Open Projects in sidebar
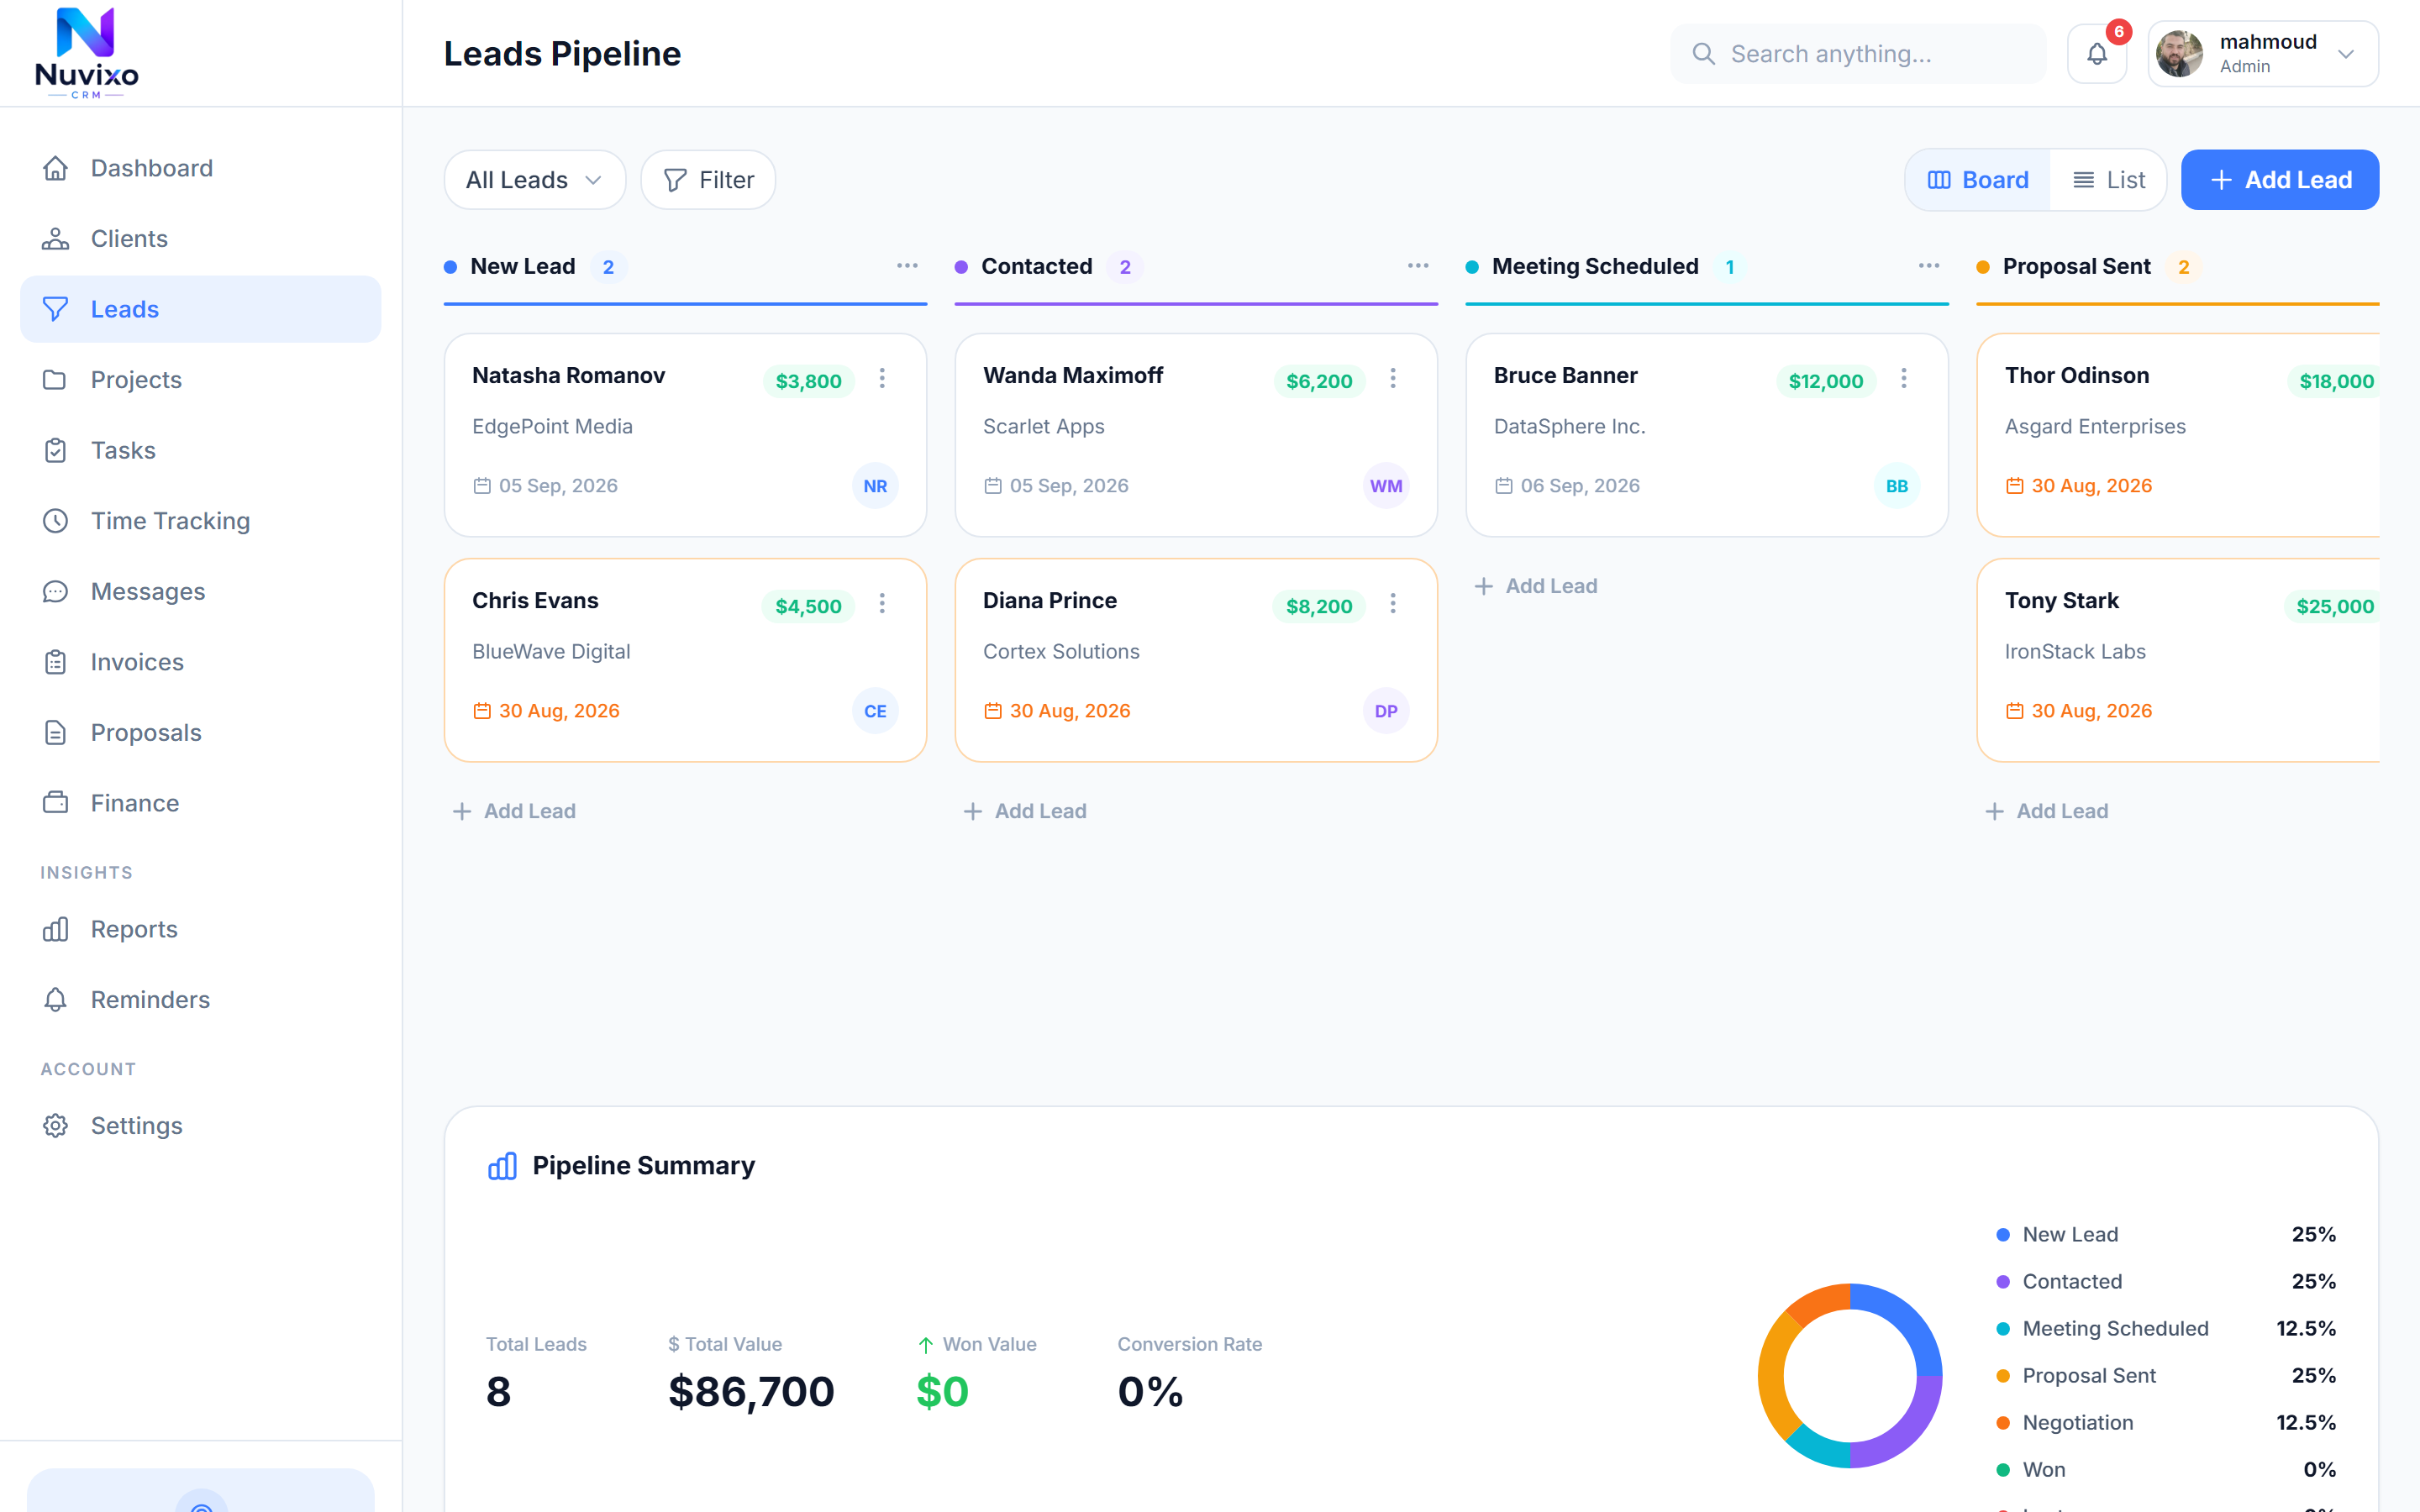The width and height of the screenshot is (2420, 1512). 200,380
